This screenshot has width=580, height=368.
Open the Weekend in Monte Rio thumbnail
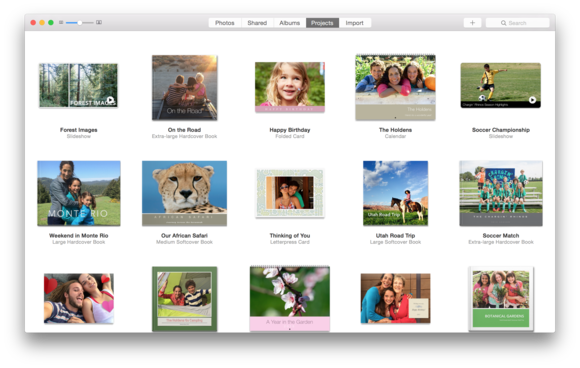point(79,193)
